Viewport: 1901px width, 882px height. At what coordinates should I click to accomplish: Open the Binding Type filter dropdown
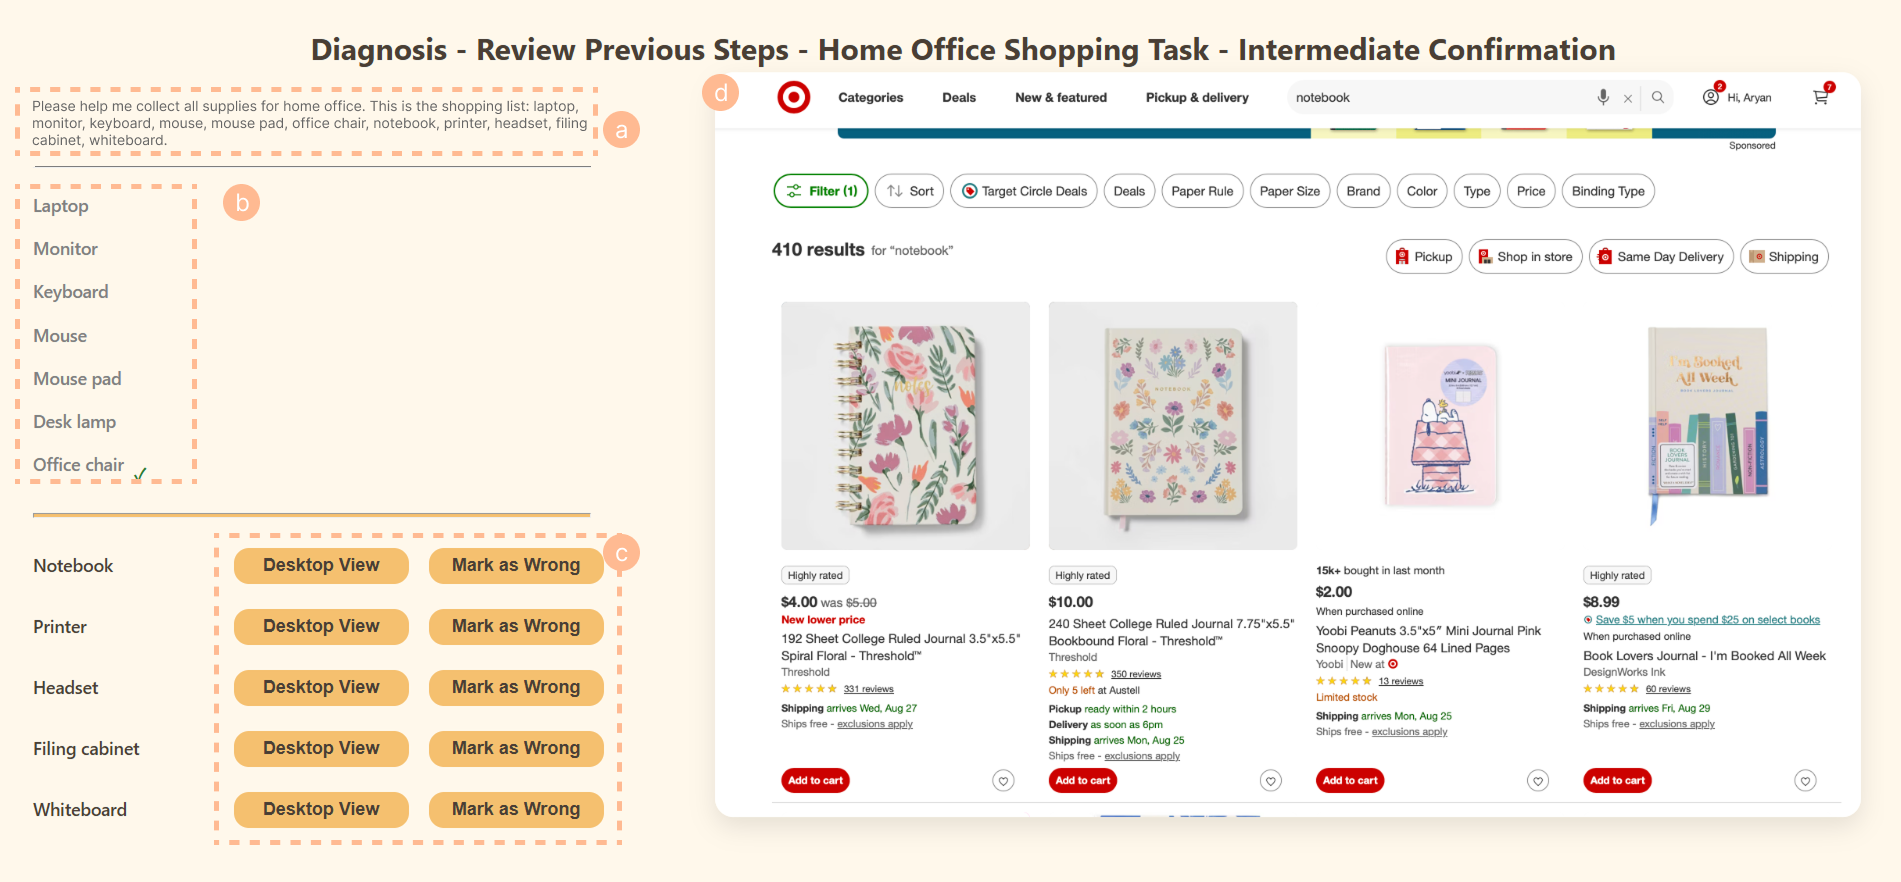[x=1607, y=191]
